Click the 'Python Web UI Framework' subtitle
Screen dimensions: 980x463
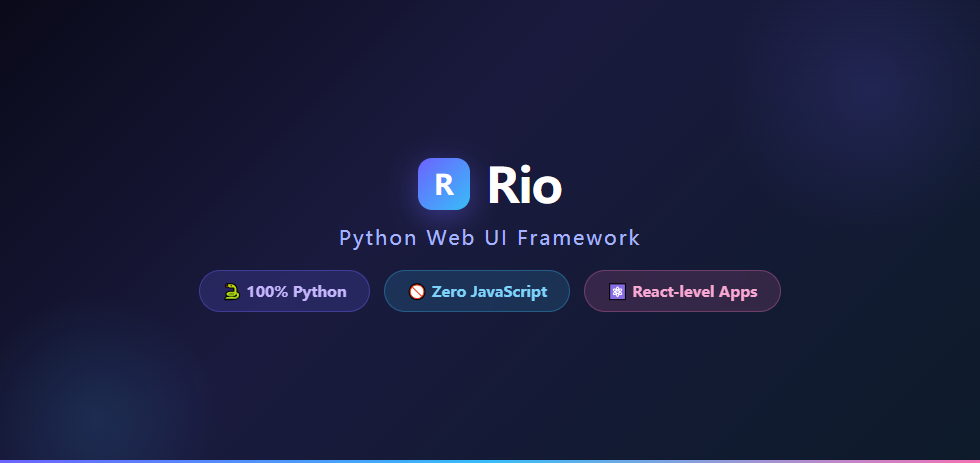[x=489, y=238]
